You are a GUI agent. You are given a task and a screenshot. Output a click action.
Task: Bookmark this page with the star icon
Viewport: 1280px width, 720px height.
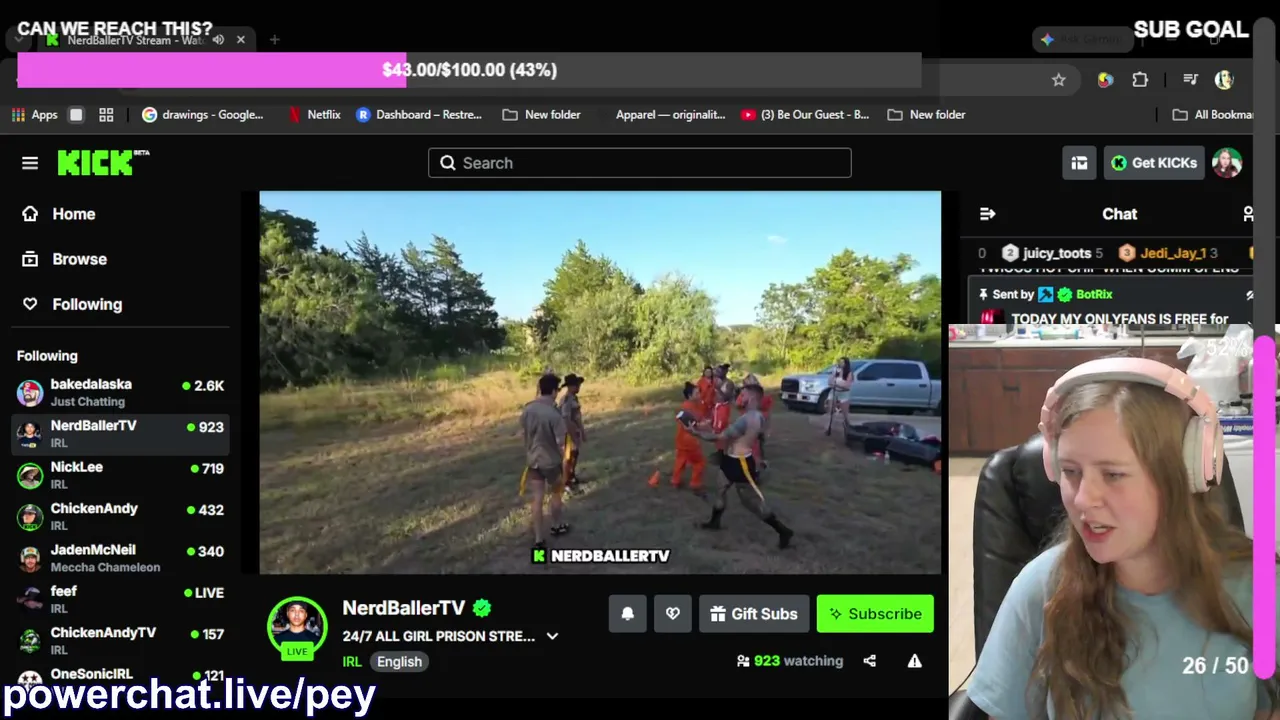coord(1059,80)
